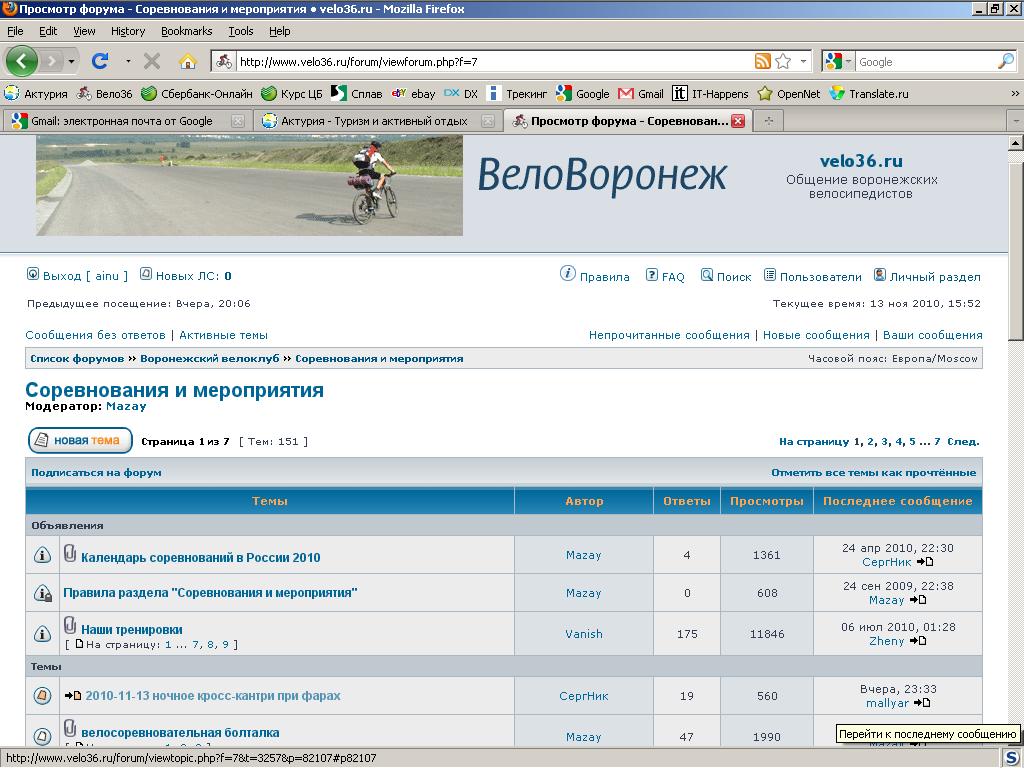1024x768 pixels.
Task: Click the RSS feed icon in address bar
Action: (763, 61)
